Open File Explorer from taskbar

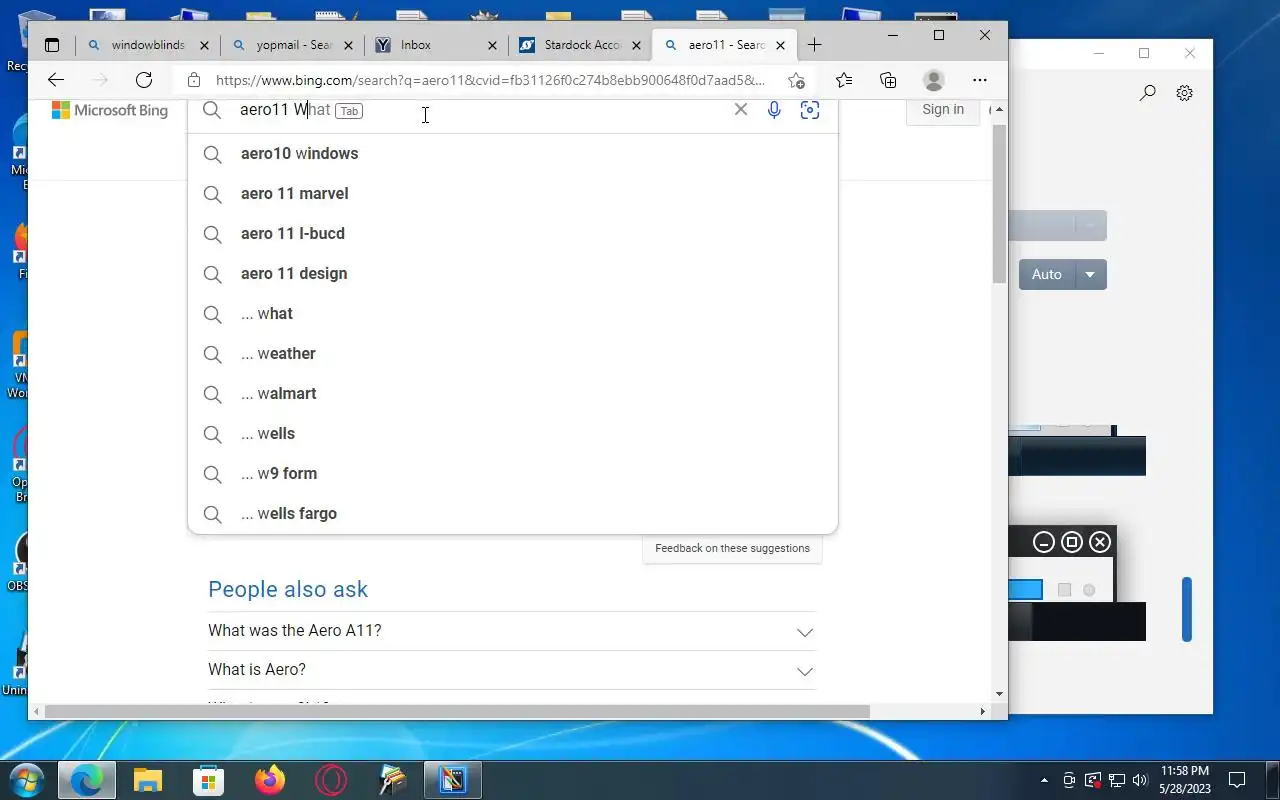148,779
